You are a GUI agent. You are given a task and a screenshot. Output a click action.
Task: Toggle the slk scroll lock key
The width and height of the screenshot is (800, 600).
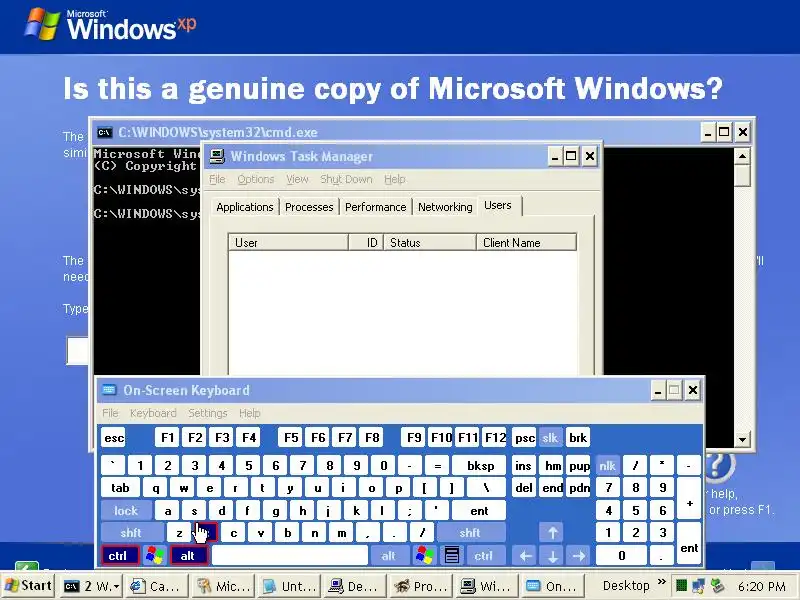[550, 438]
